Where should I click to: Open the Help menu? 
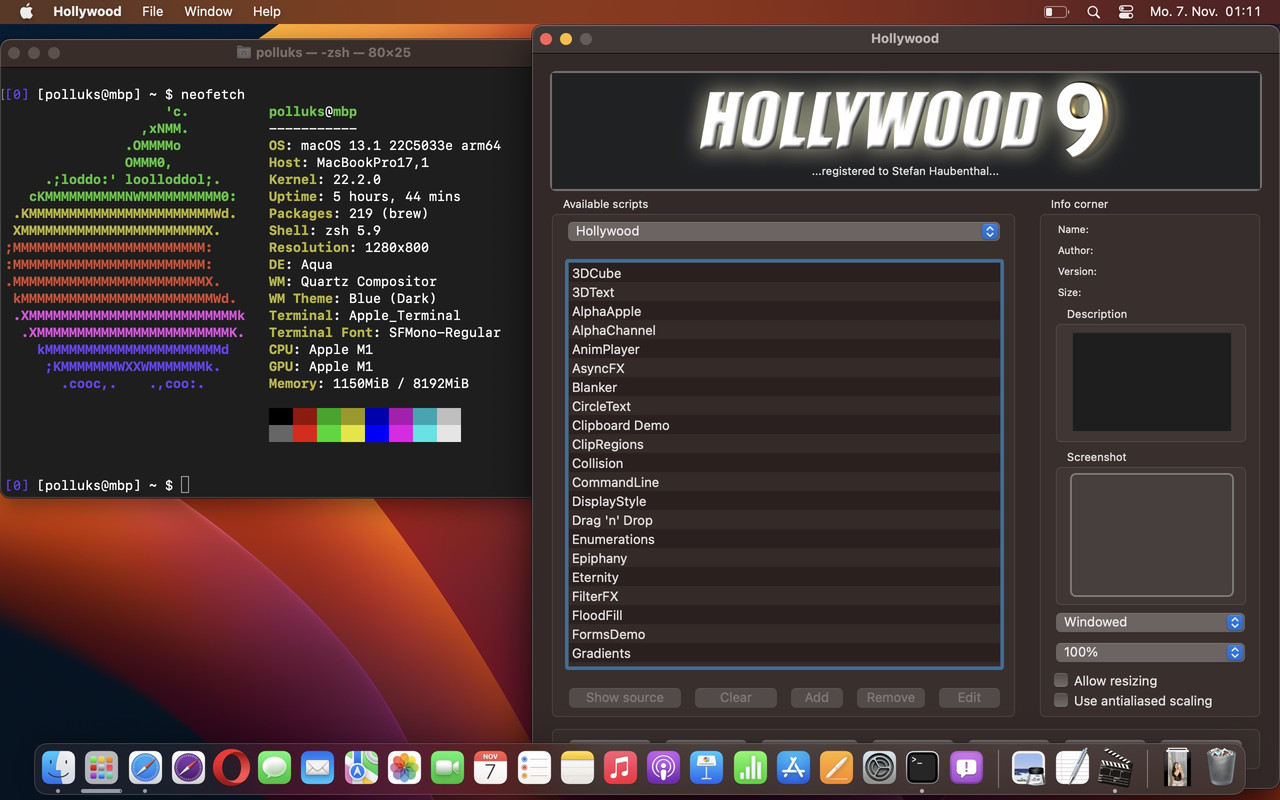coord(266,12)
